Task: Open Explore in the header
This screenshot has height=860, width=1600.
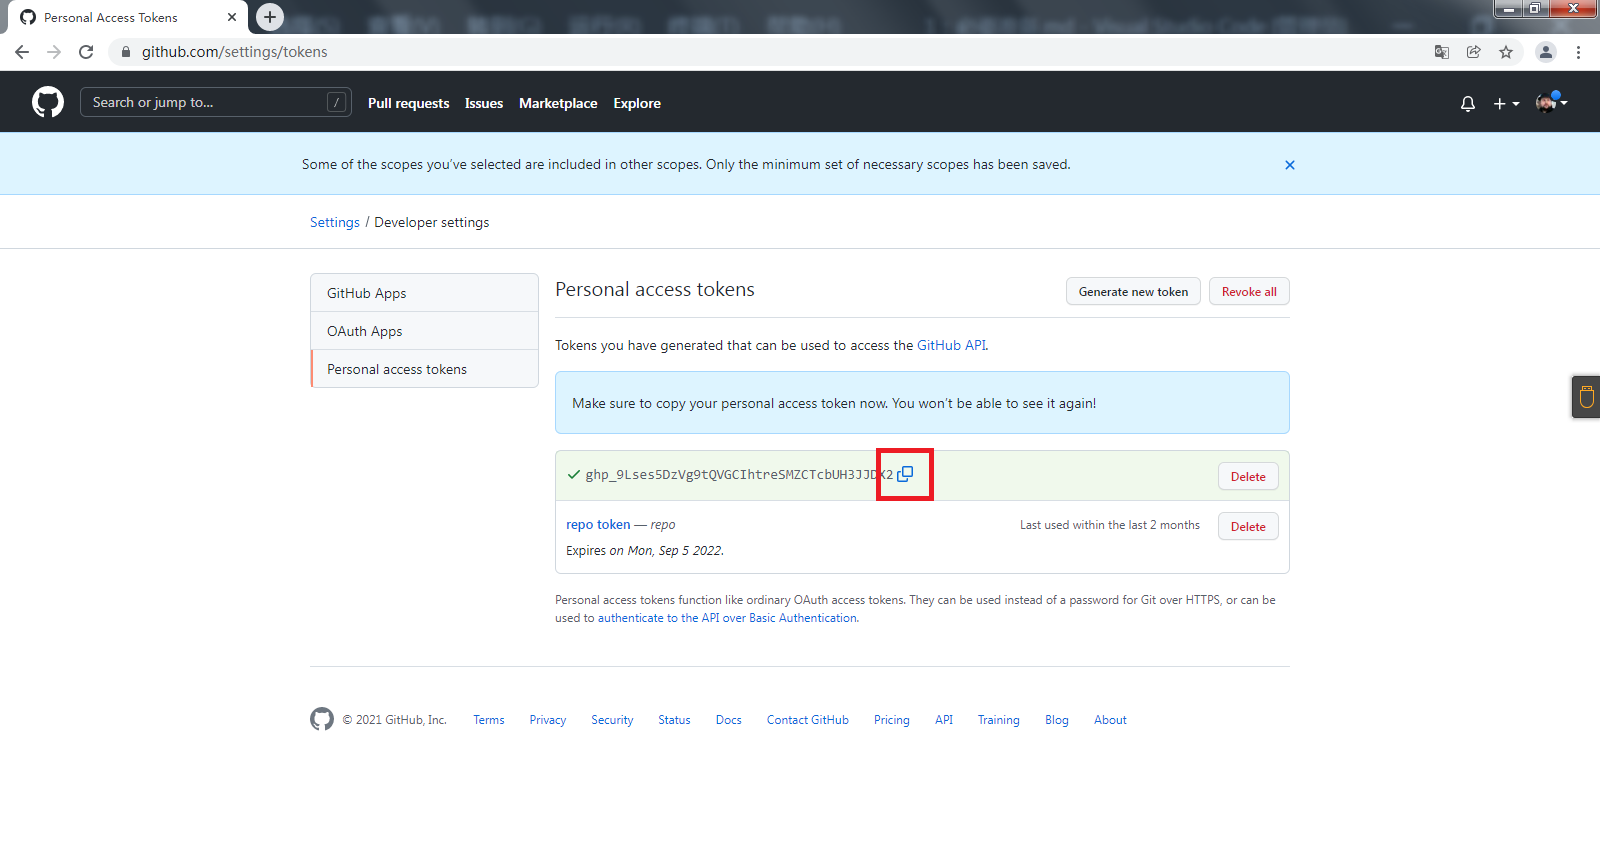Action: [637, 103]
